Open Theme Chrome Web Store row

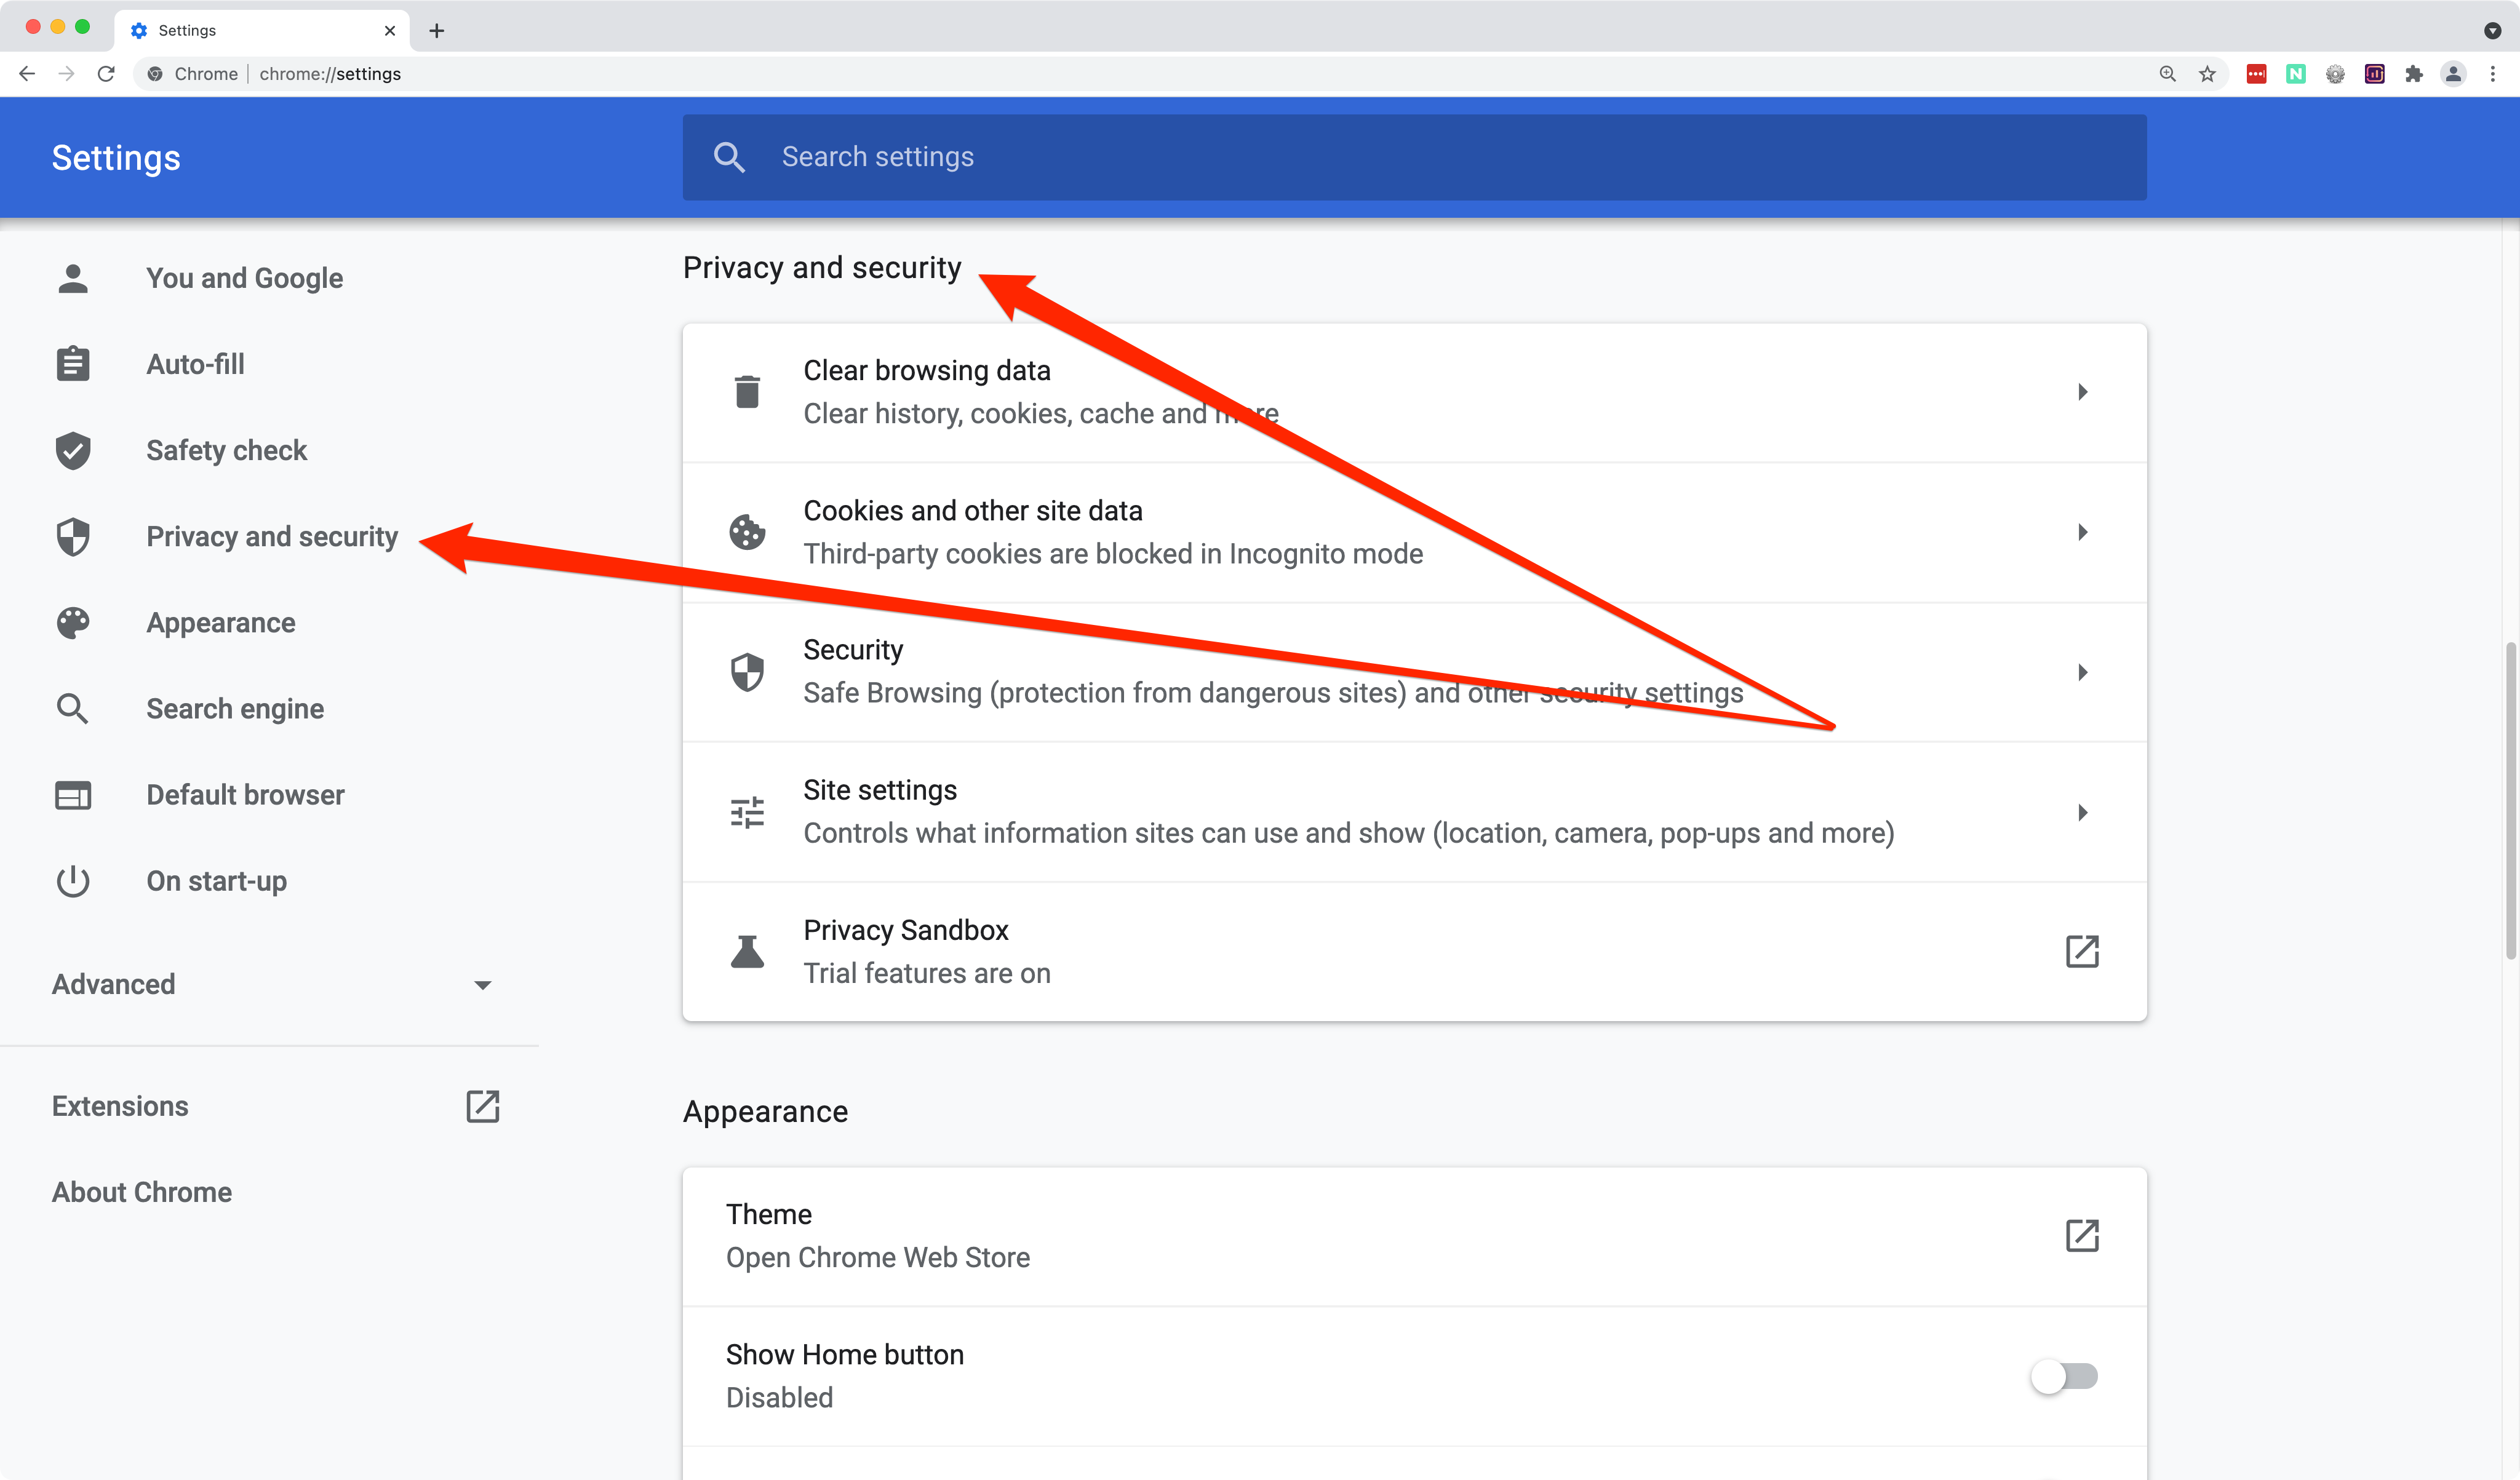pos(1414,1236)
